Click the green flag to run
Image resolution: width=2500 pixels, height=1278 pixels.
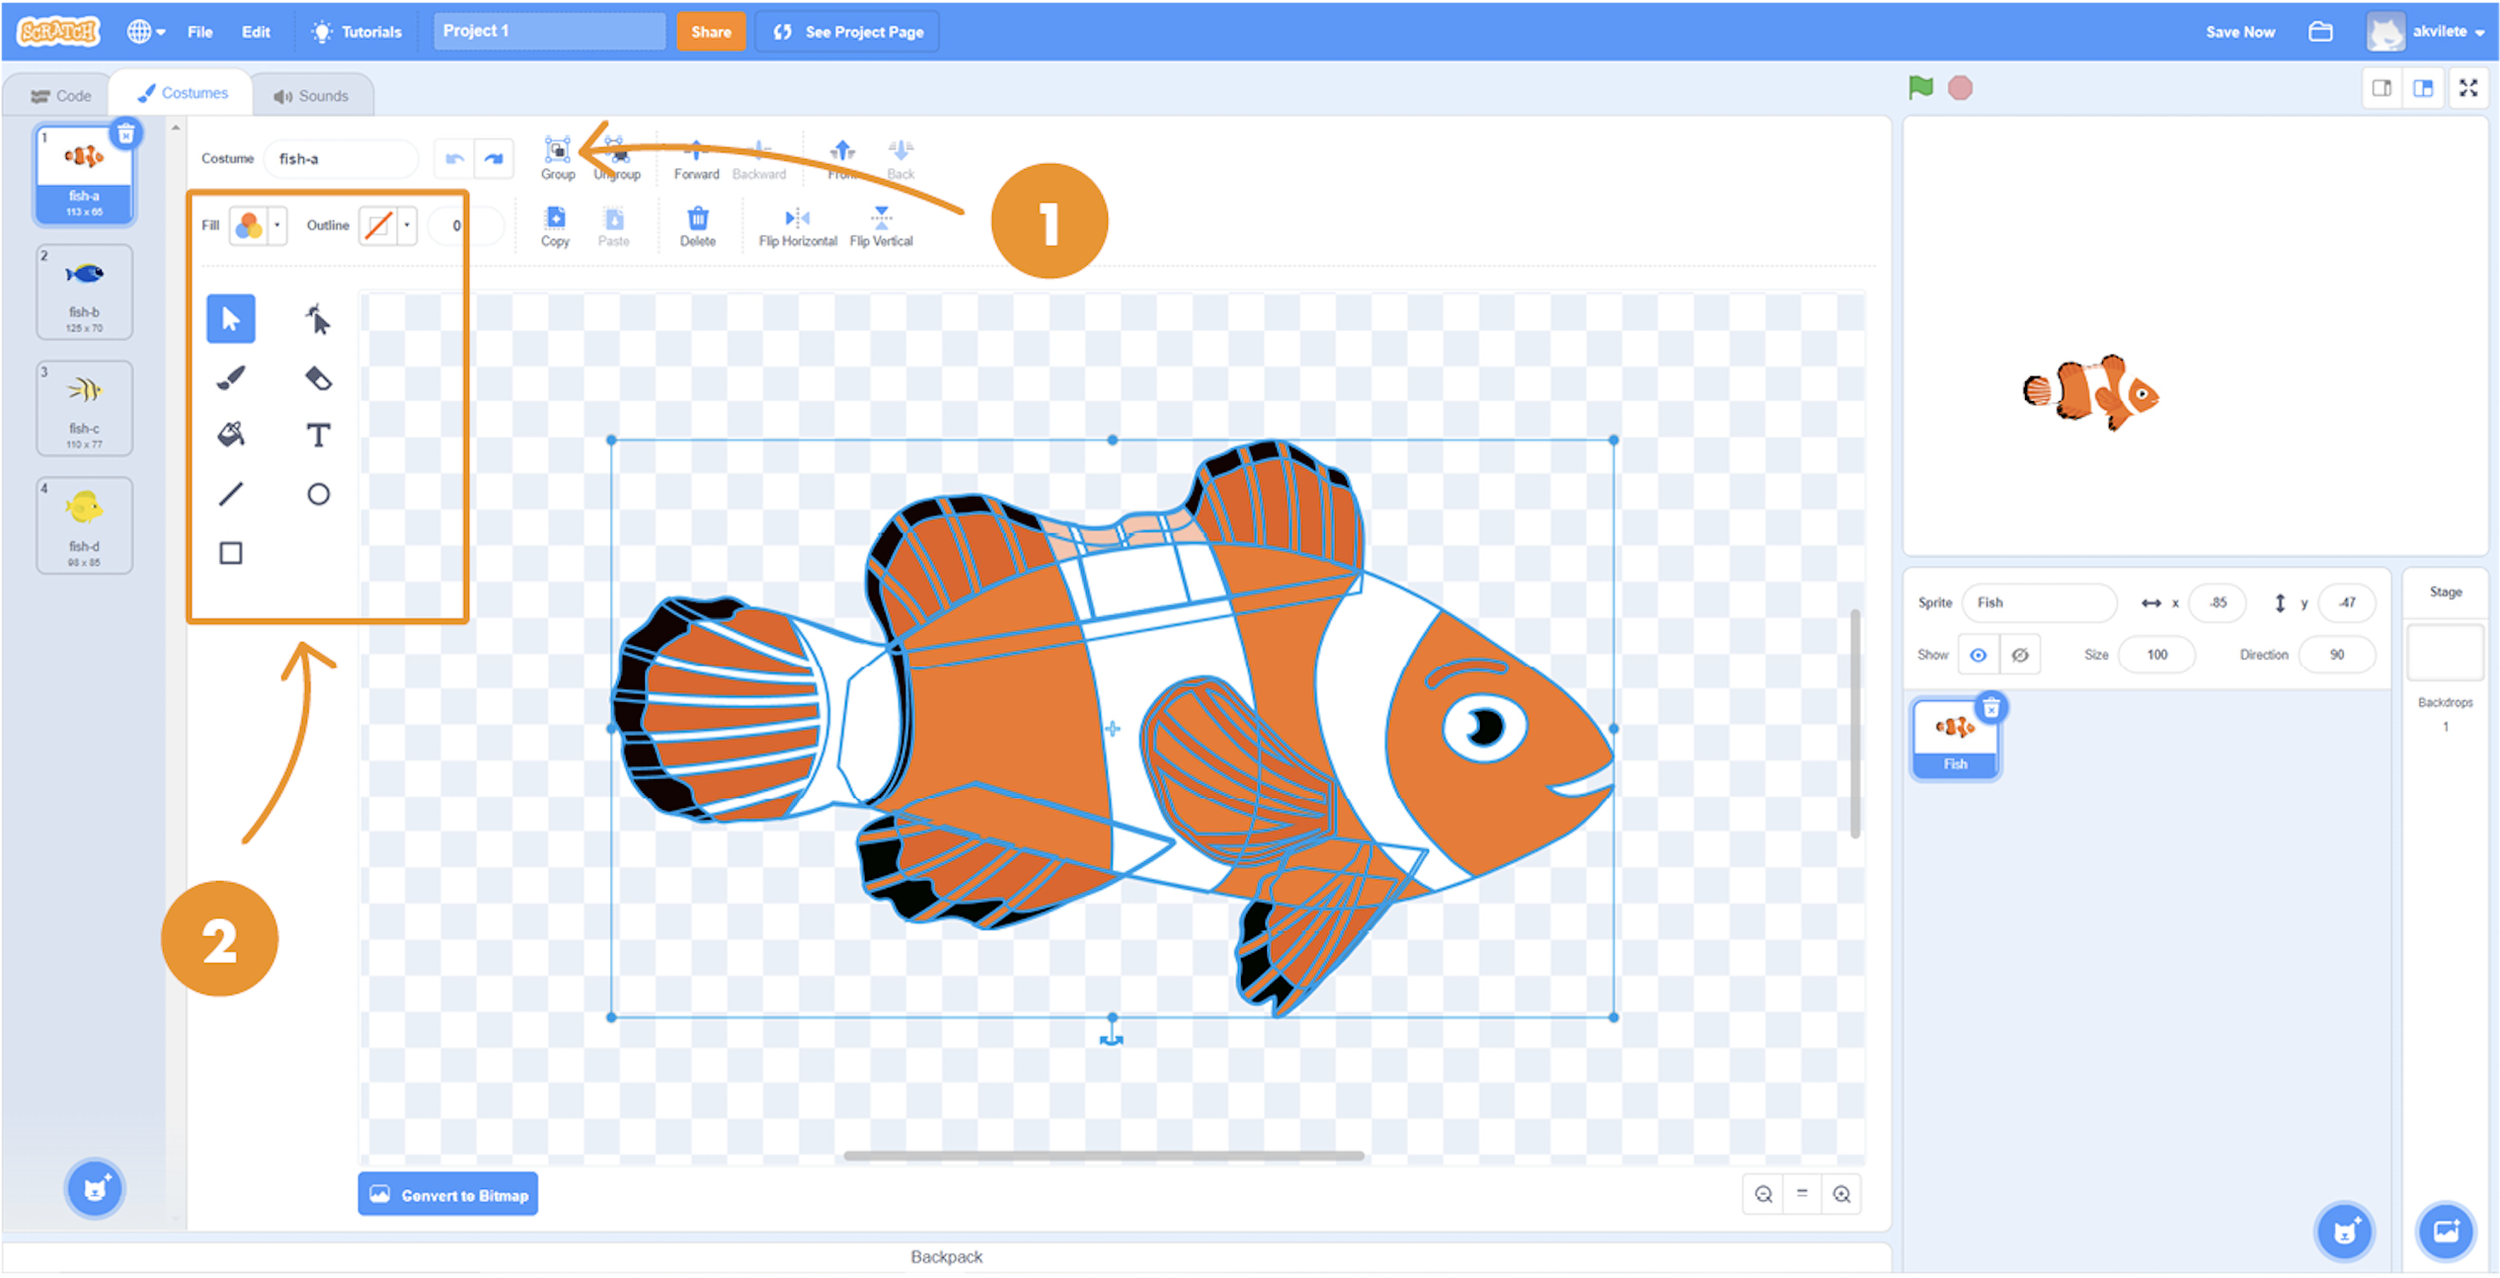pos(1921,88)
